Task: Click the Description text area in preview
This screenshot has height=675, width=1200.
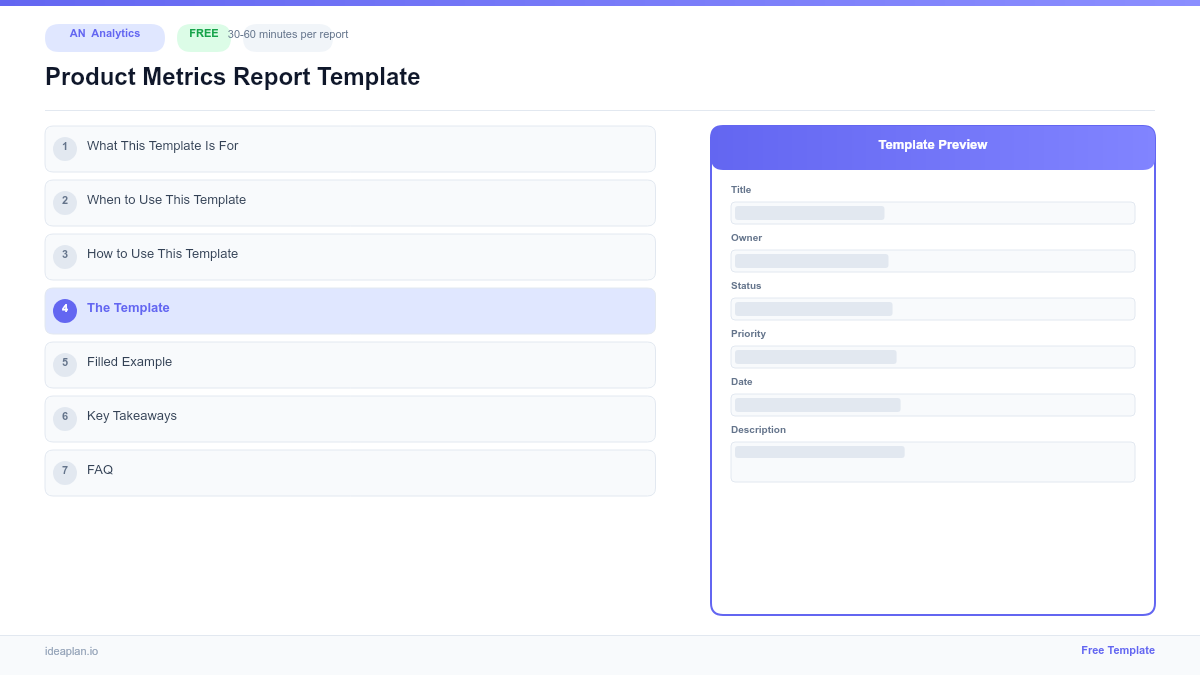Action: pyautogui.click(x=933, y=462)
